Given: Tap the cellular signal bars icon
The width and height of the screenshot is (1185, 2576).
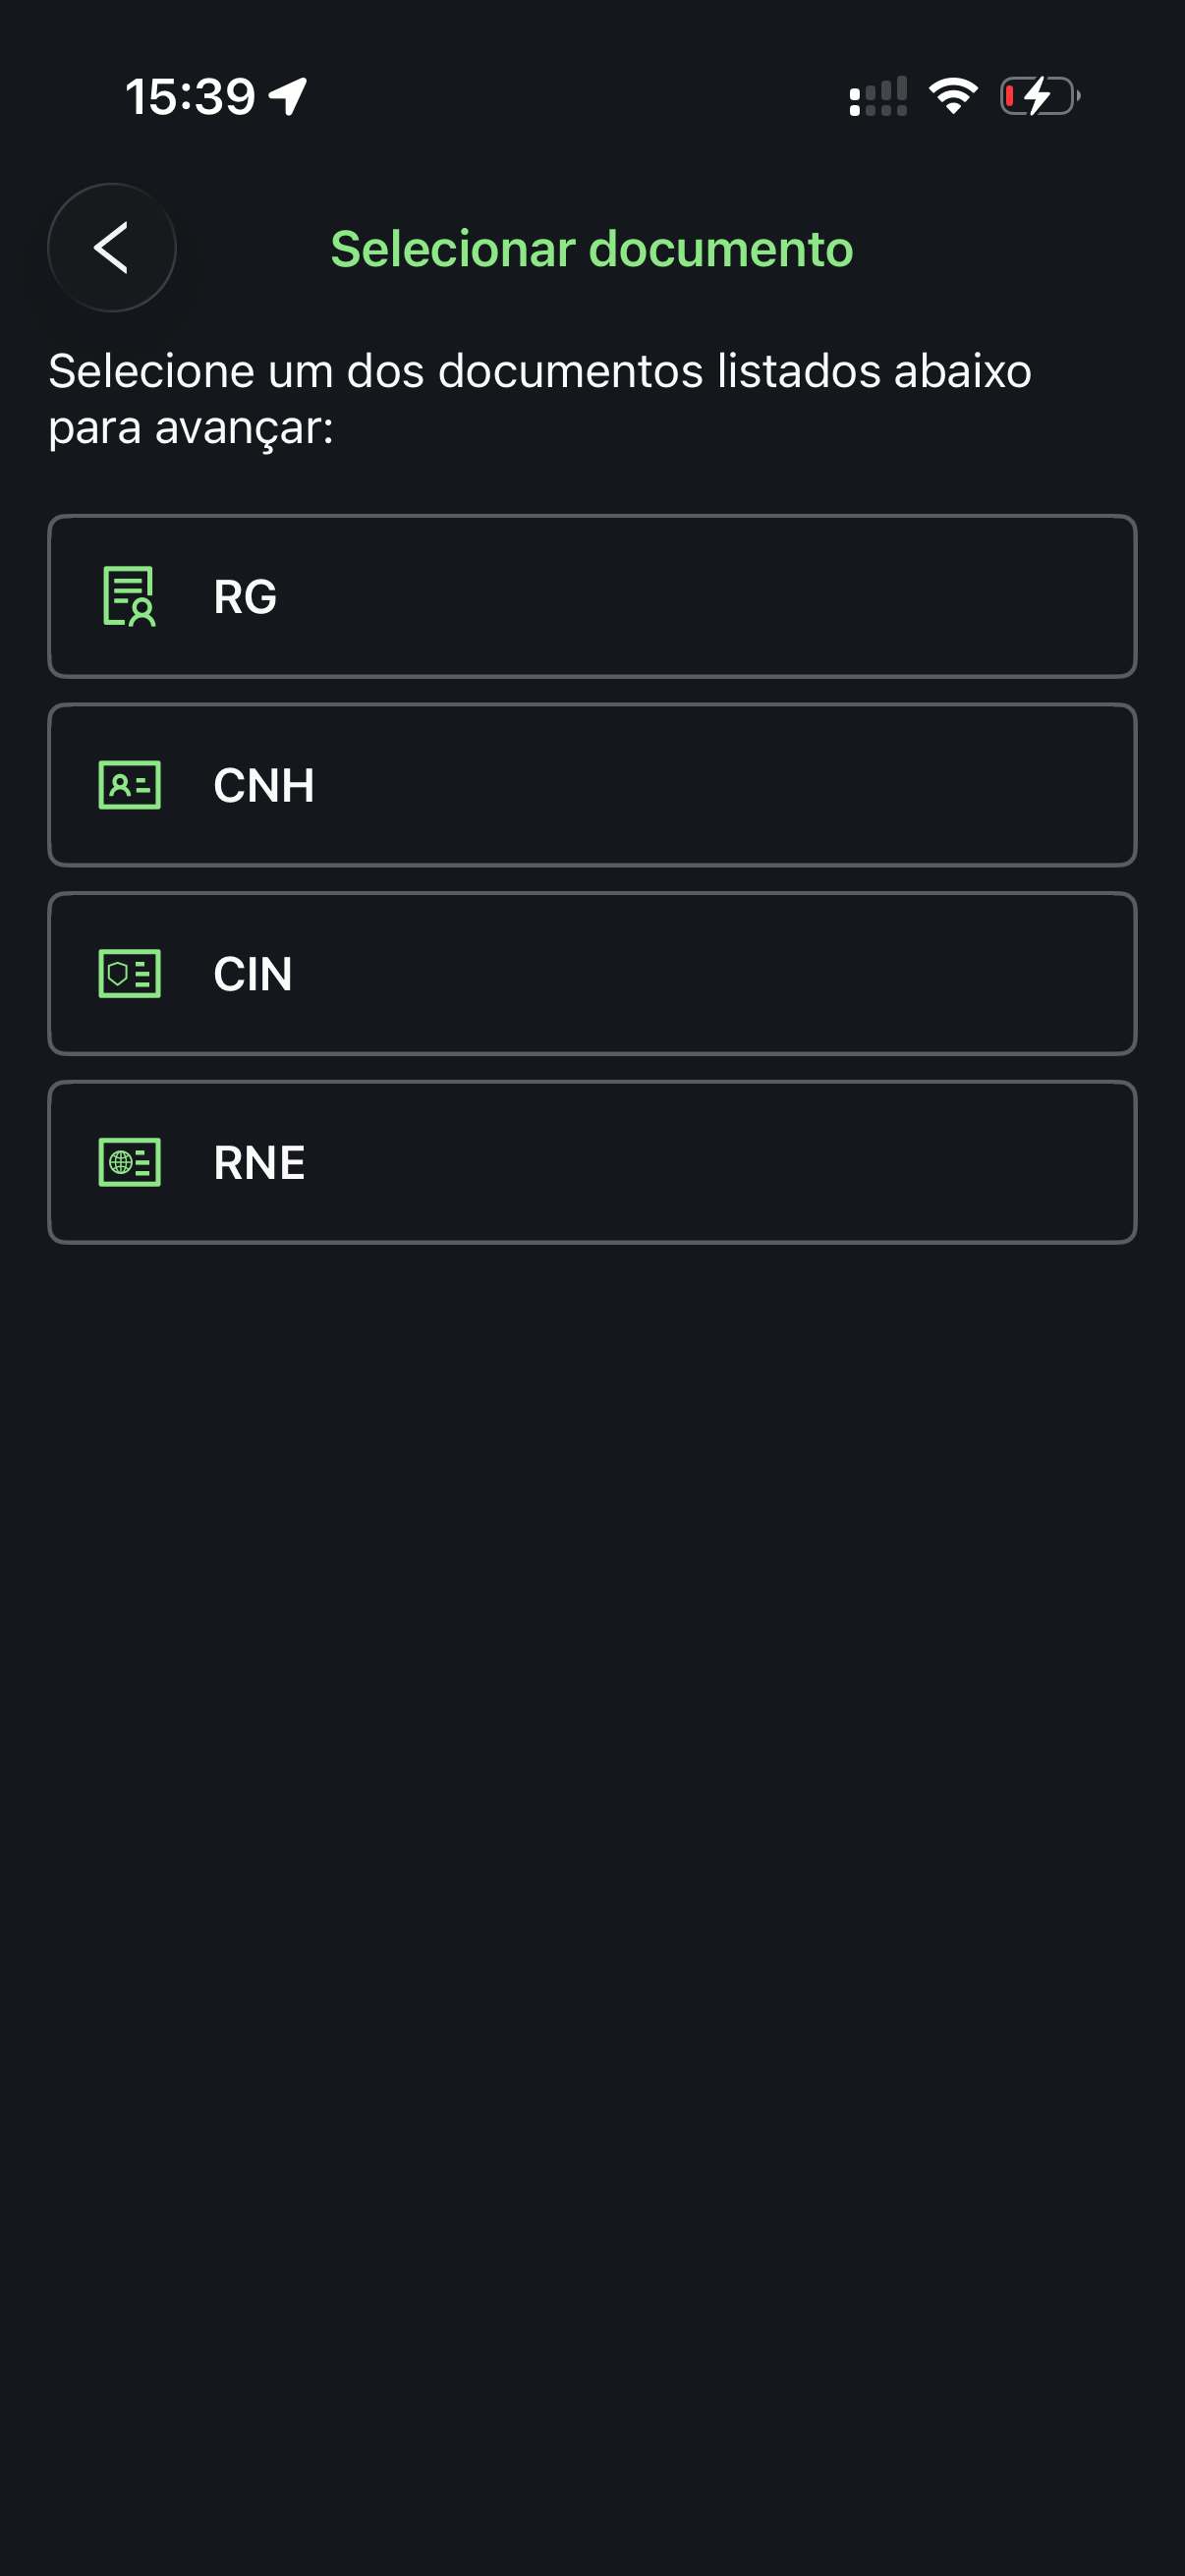Looking at the screenshot, I should click(x=878, y=97).
